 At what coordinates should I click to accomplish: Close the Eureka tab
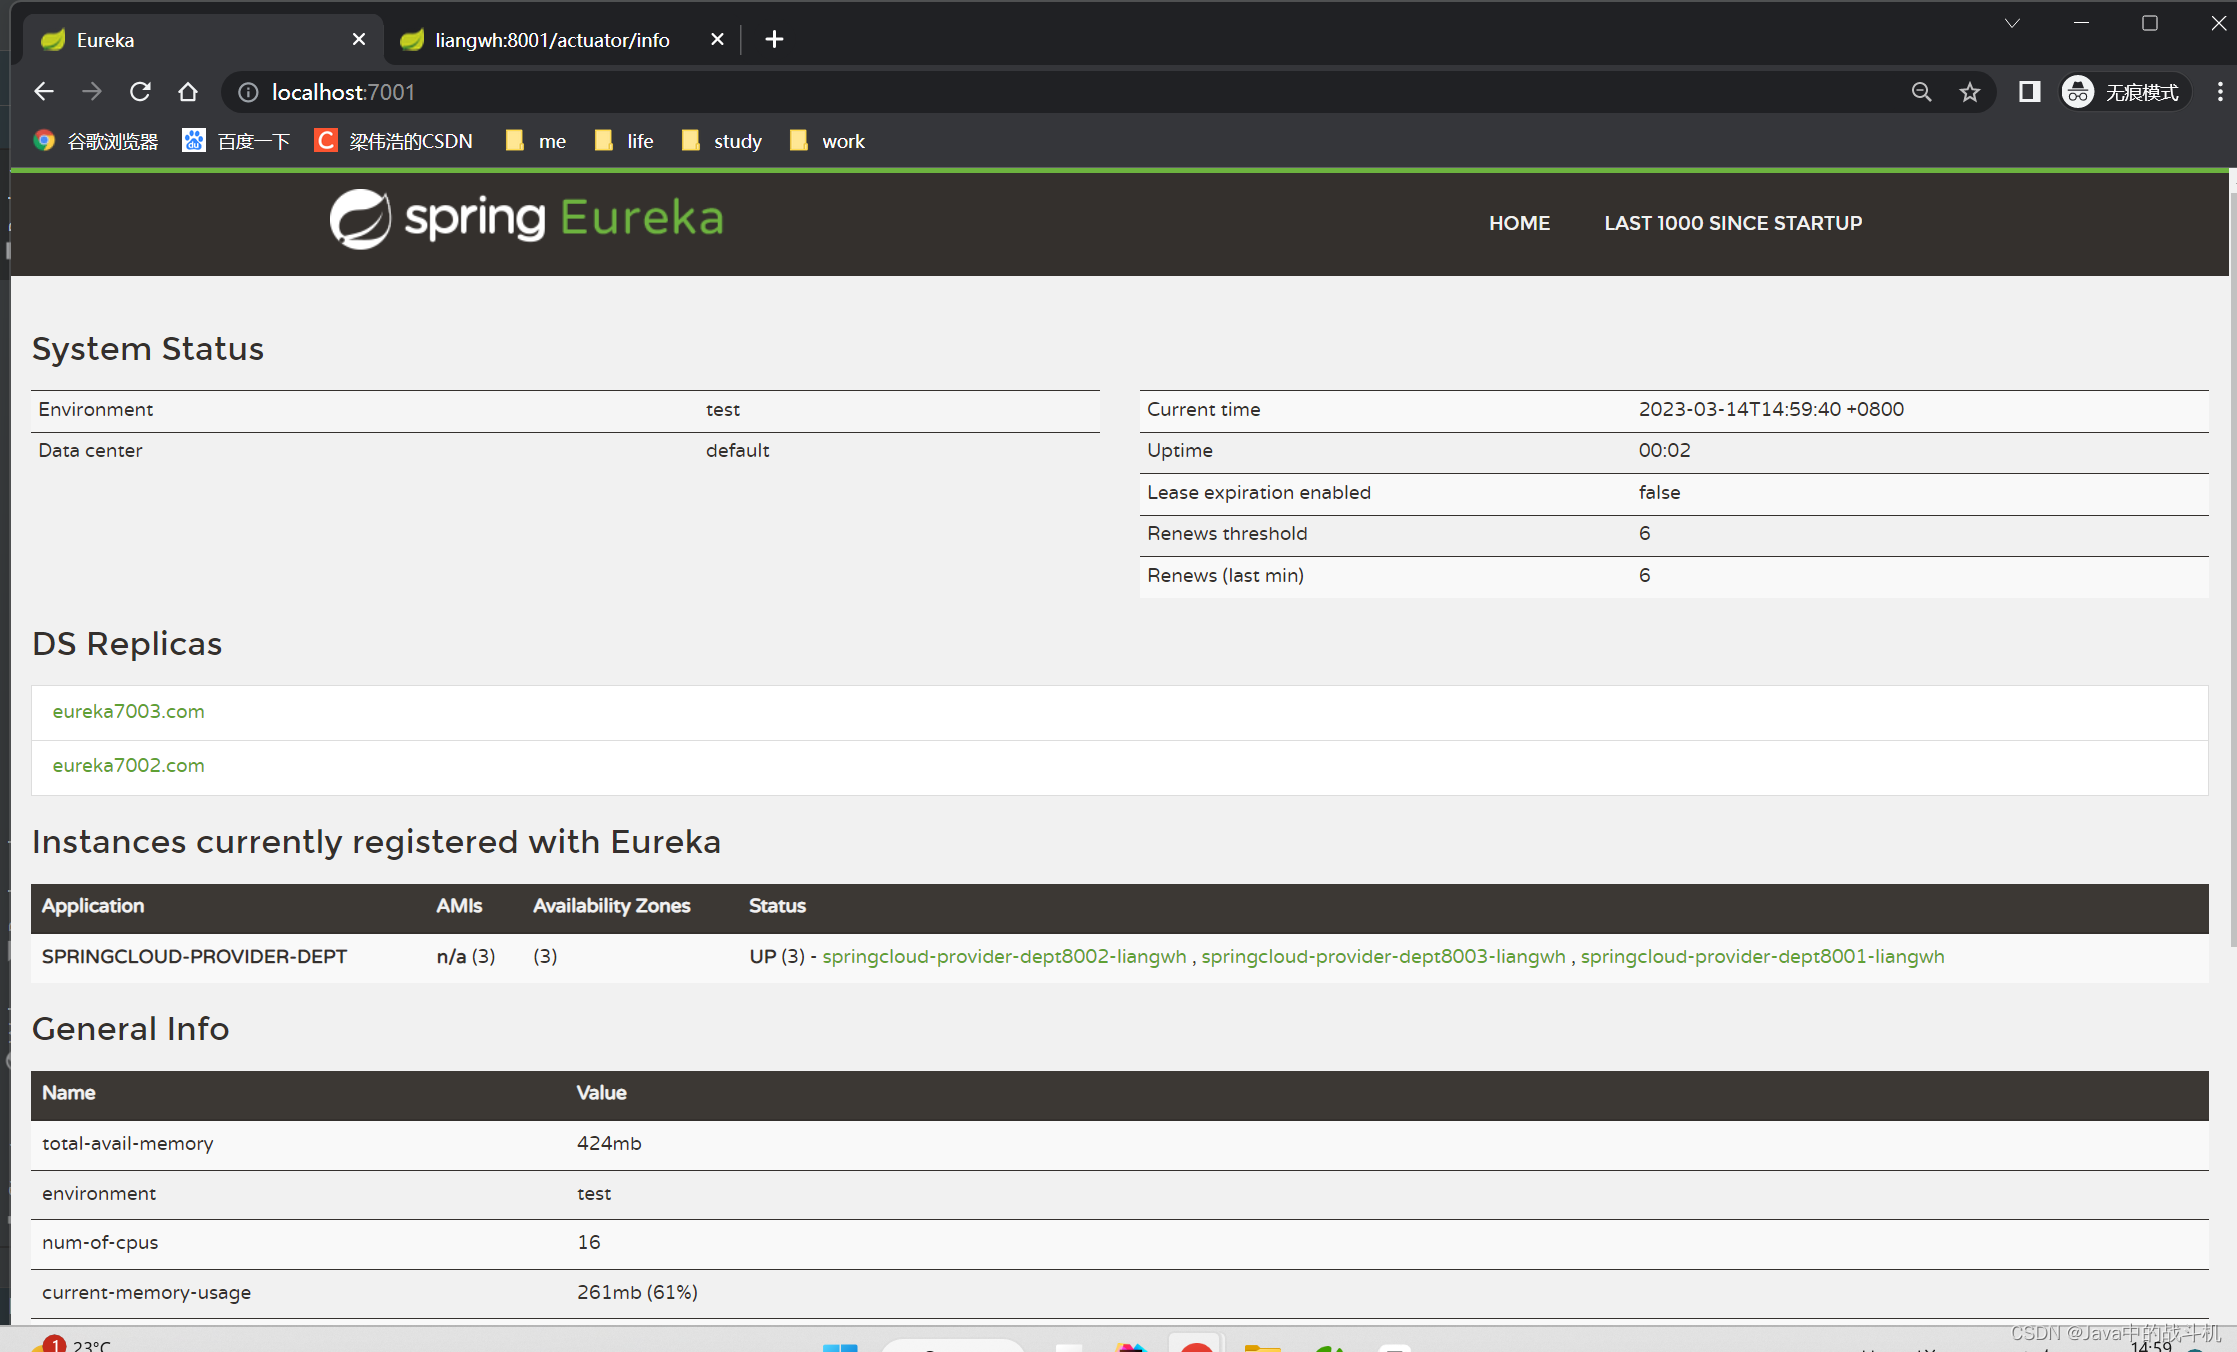[359, 39]
